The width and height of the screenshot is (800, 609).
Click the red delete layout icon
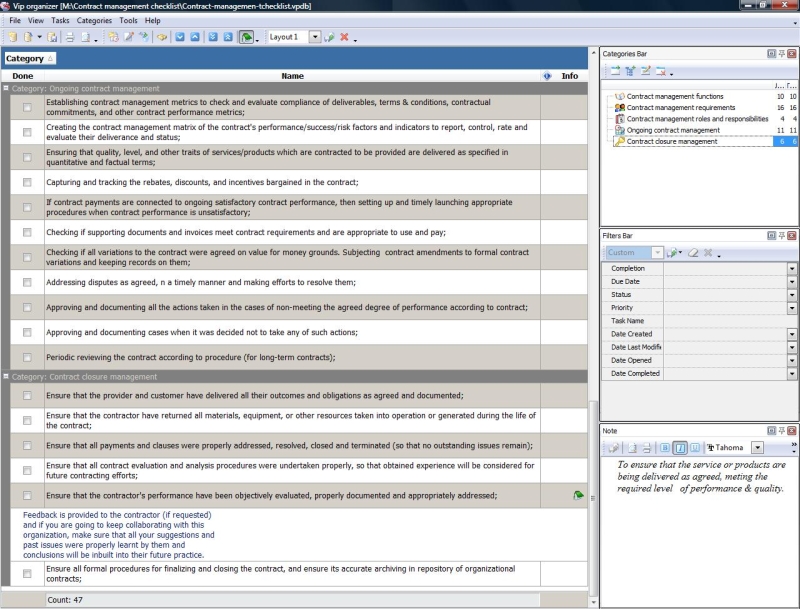(344, 37)
